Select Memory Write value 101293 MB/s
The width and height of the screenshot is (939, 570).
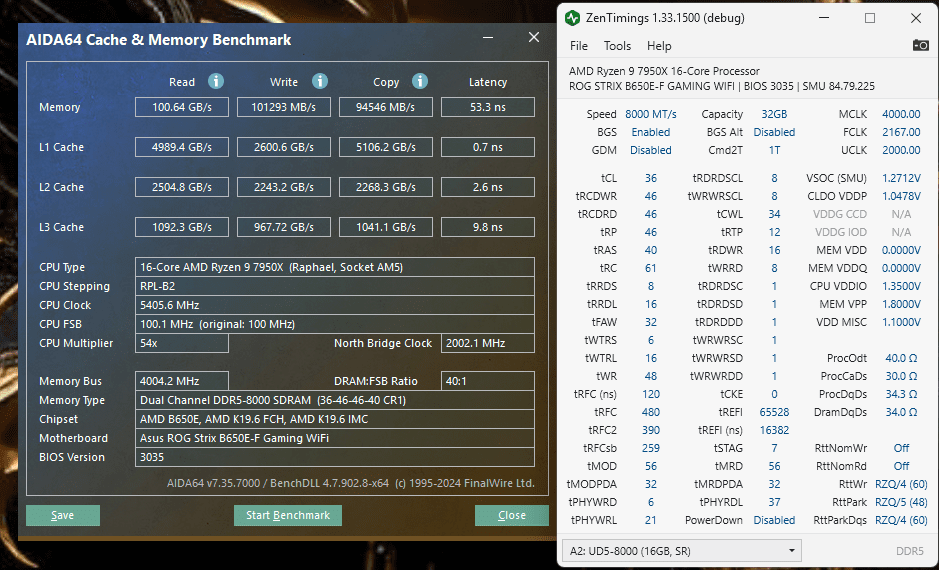(x=284, y=107)
